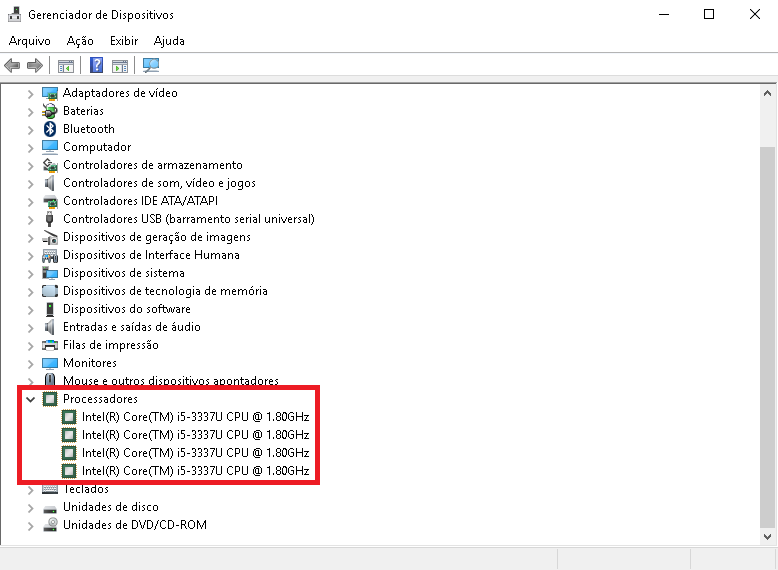
Task: Maximize the Gerenciador de Dispositivos window
Action: point(709,14)
